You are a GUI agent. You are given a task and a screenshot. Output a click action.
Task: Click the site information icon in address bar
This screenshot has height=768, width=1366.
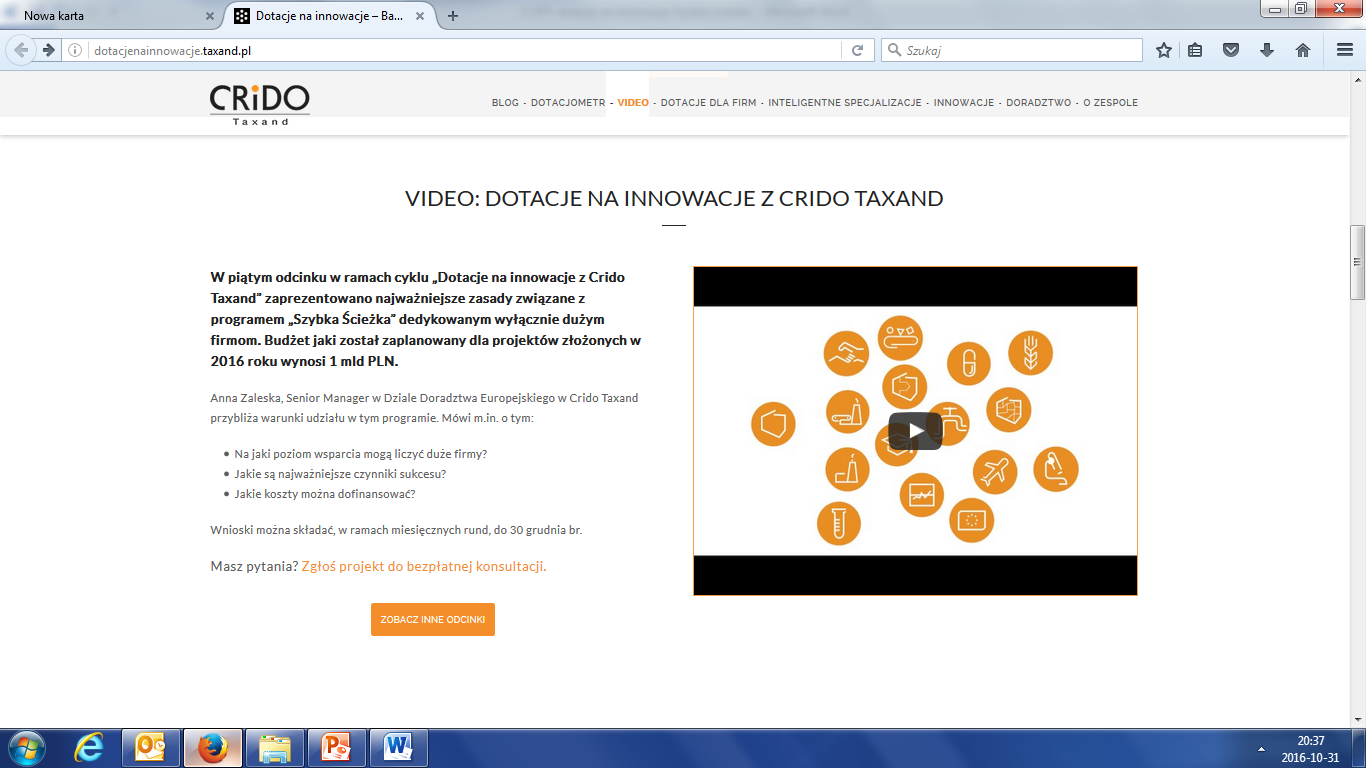tap(75, 50)
